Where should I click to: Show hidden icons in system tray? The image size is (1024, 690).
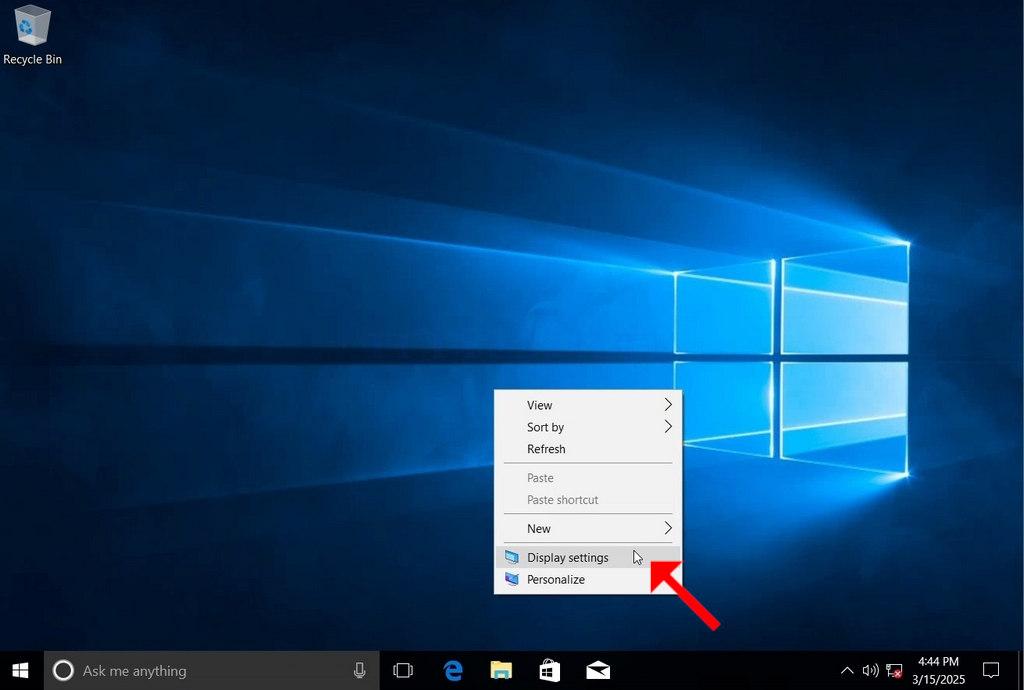click(x=847, y=670)
